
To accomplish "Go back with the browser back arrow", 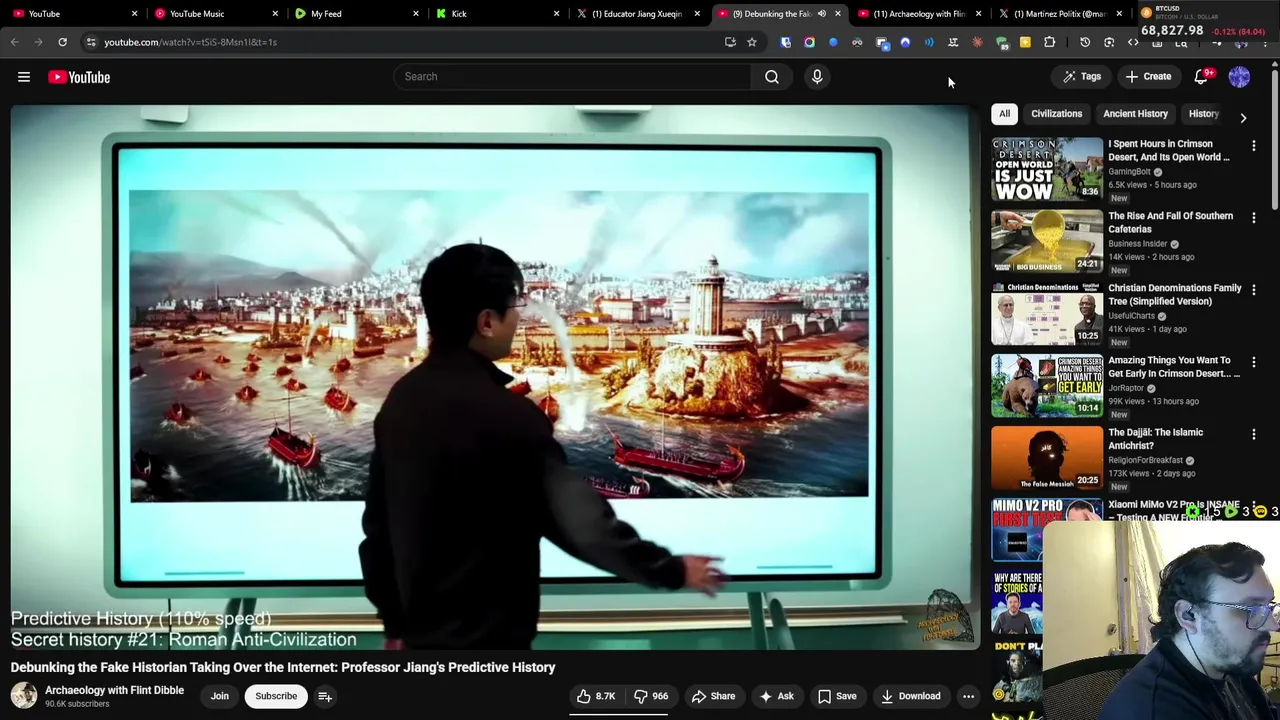I will tap(14, 42).
